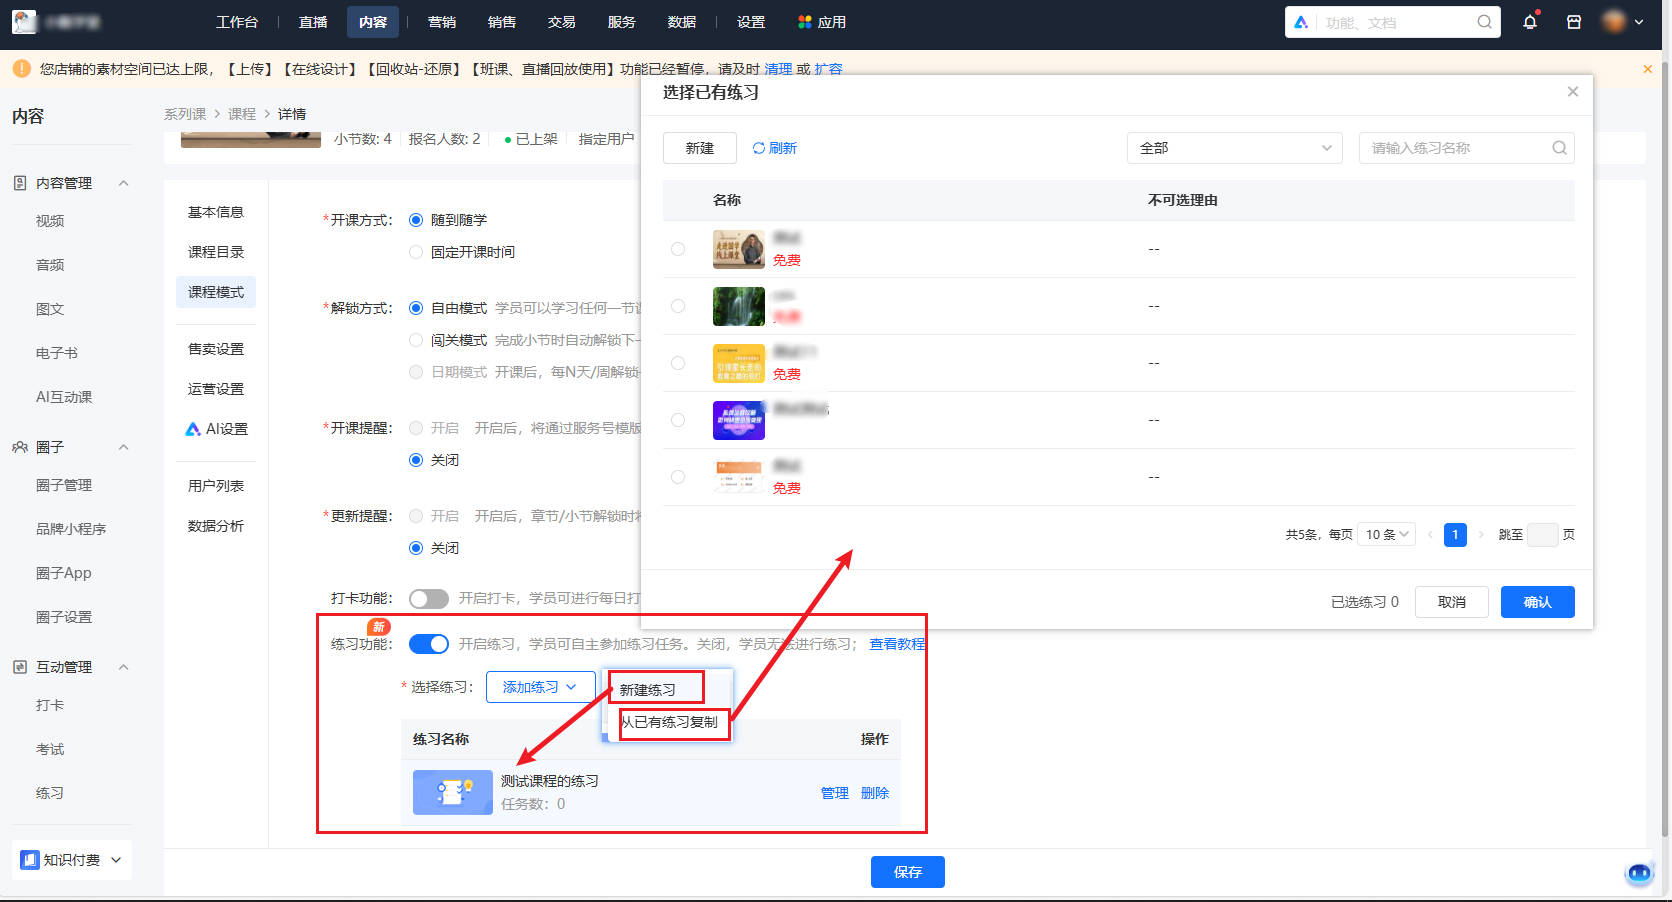Screen dimensions: 1672x902
Task: Open the chat assistant icon at bottom right
Action: pyautogui.click(x=1638, y=873)
